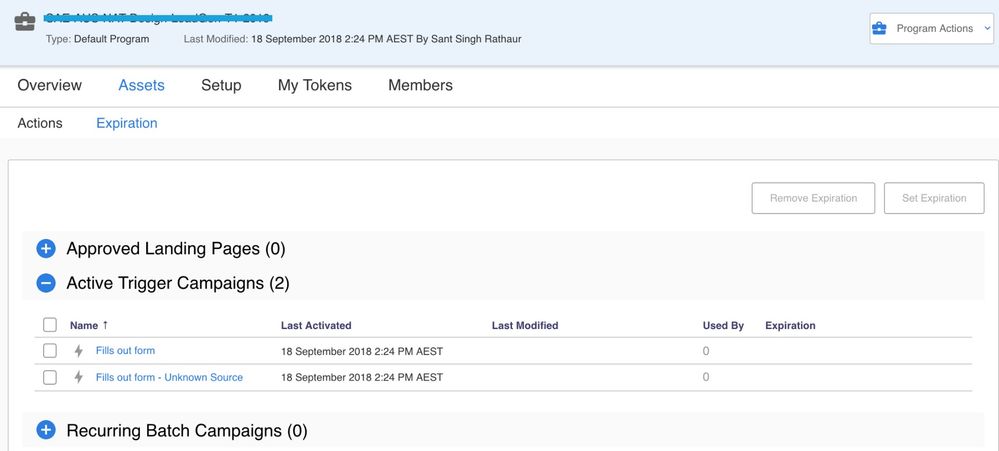
Task: Click lightning icon beside Fills out form
Action: click(79, 351)
